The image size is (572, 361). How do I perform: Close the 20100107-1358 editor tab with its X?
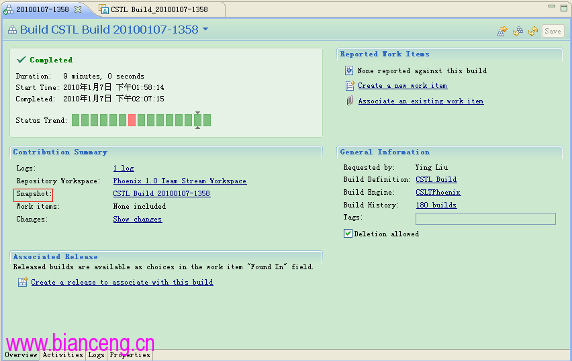click(x=77, y=9)
